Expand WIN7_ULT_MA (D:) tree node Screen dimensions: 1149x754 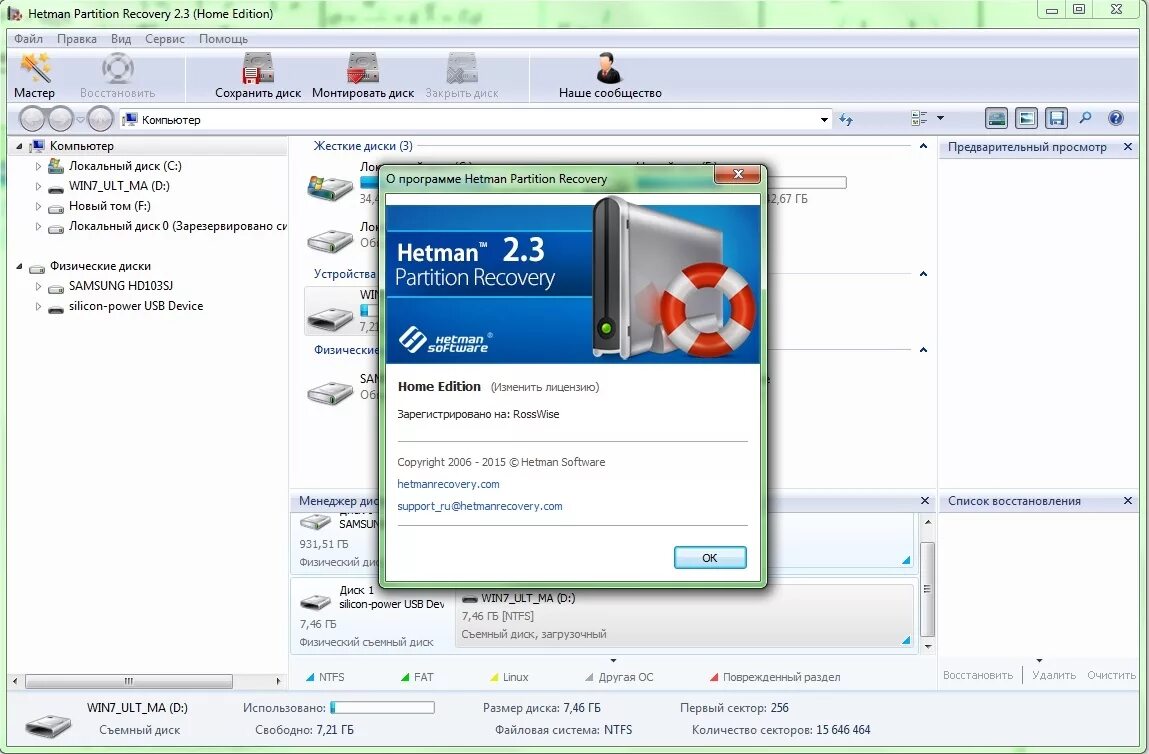click(38, 186)
